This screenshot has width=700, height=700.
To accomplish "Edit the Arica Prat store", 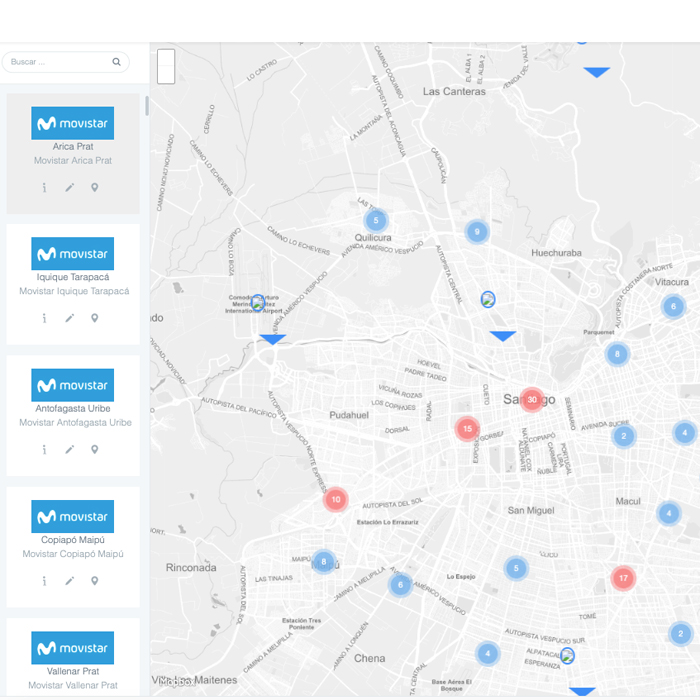I will [x=70, y=188].
